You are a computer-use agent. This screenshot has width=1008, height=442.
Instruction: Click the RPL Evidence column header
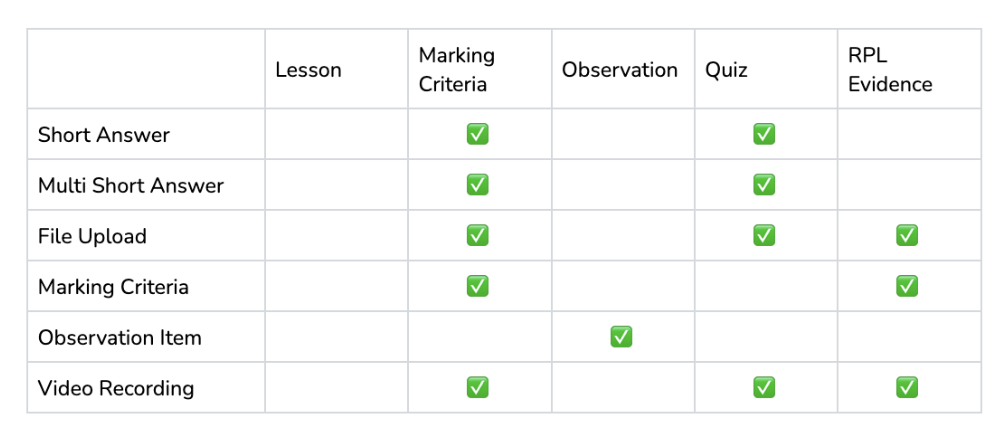point(890,69)
